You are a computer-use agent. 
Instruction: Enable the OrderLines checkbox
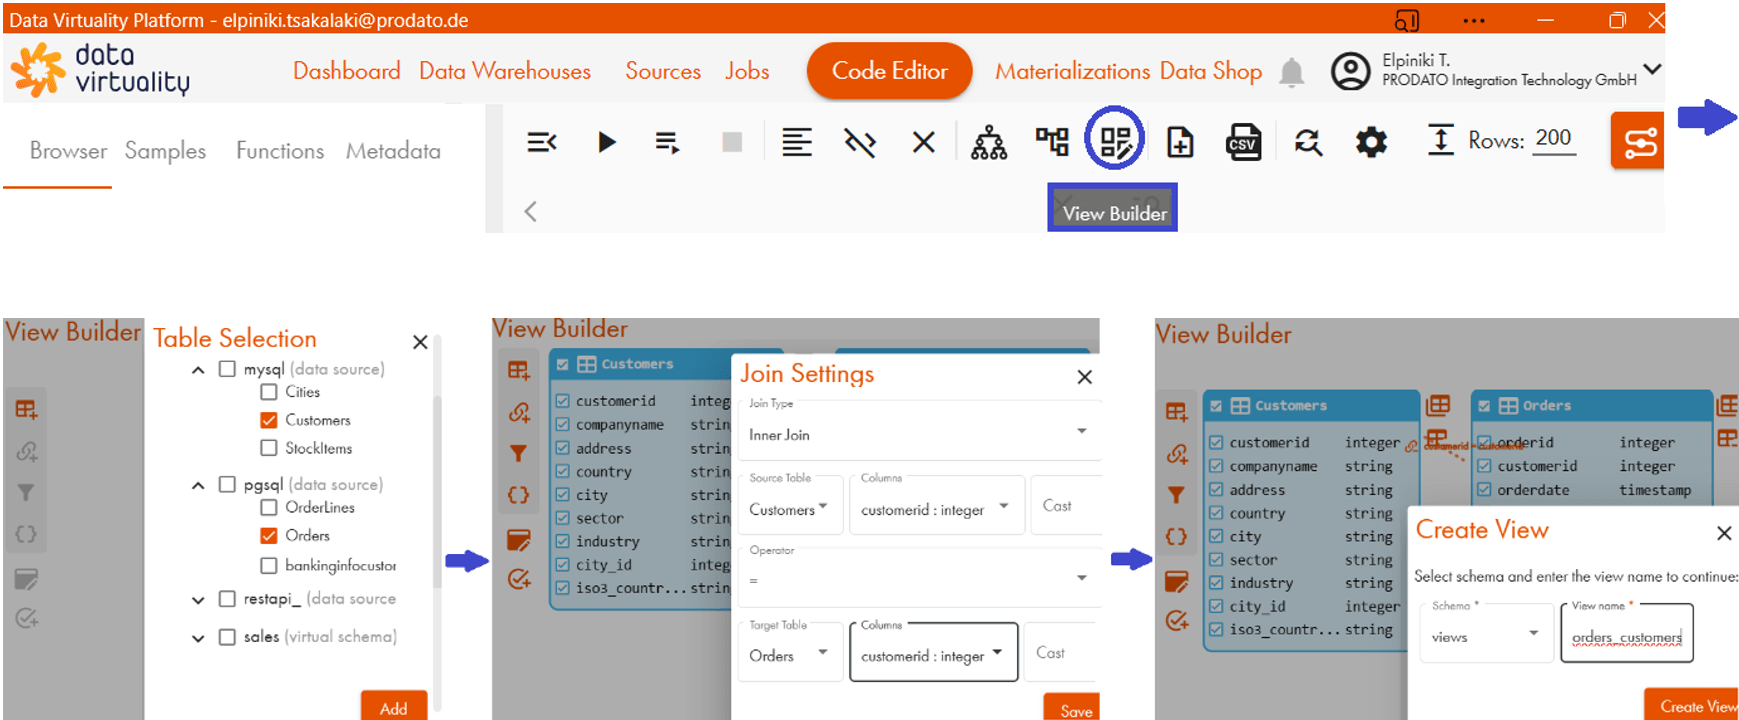click(x=269, y=507)
